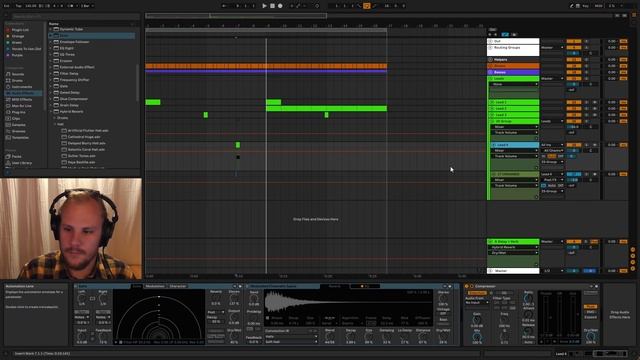Open the Drums browser category

click(x=17, y=80)
